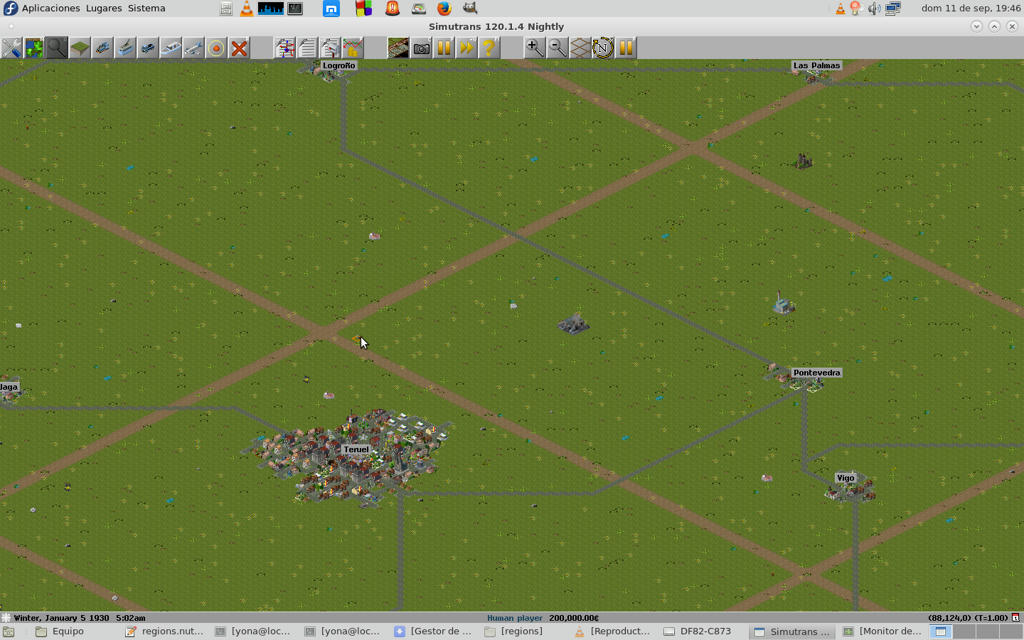1024x640 pixels.
Task: Switch to the Gestor de taskbar window
Action: click(x=433, y=632)
